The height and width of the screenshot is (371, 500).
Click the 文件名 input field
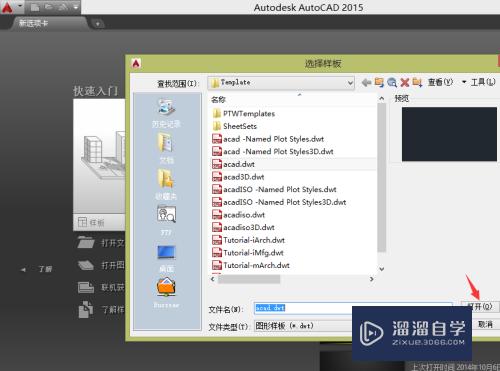[x=353, y=308]
